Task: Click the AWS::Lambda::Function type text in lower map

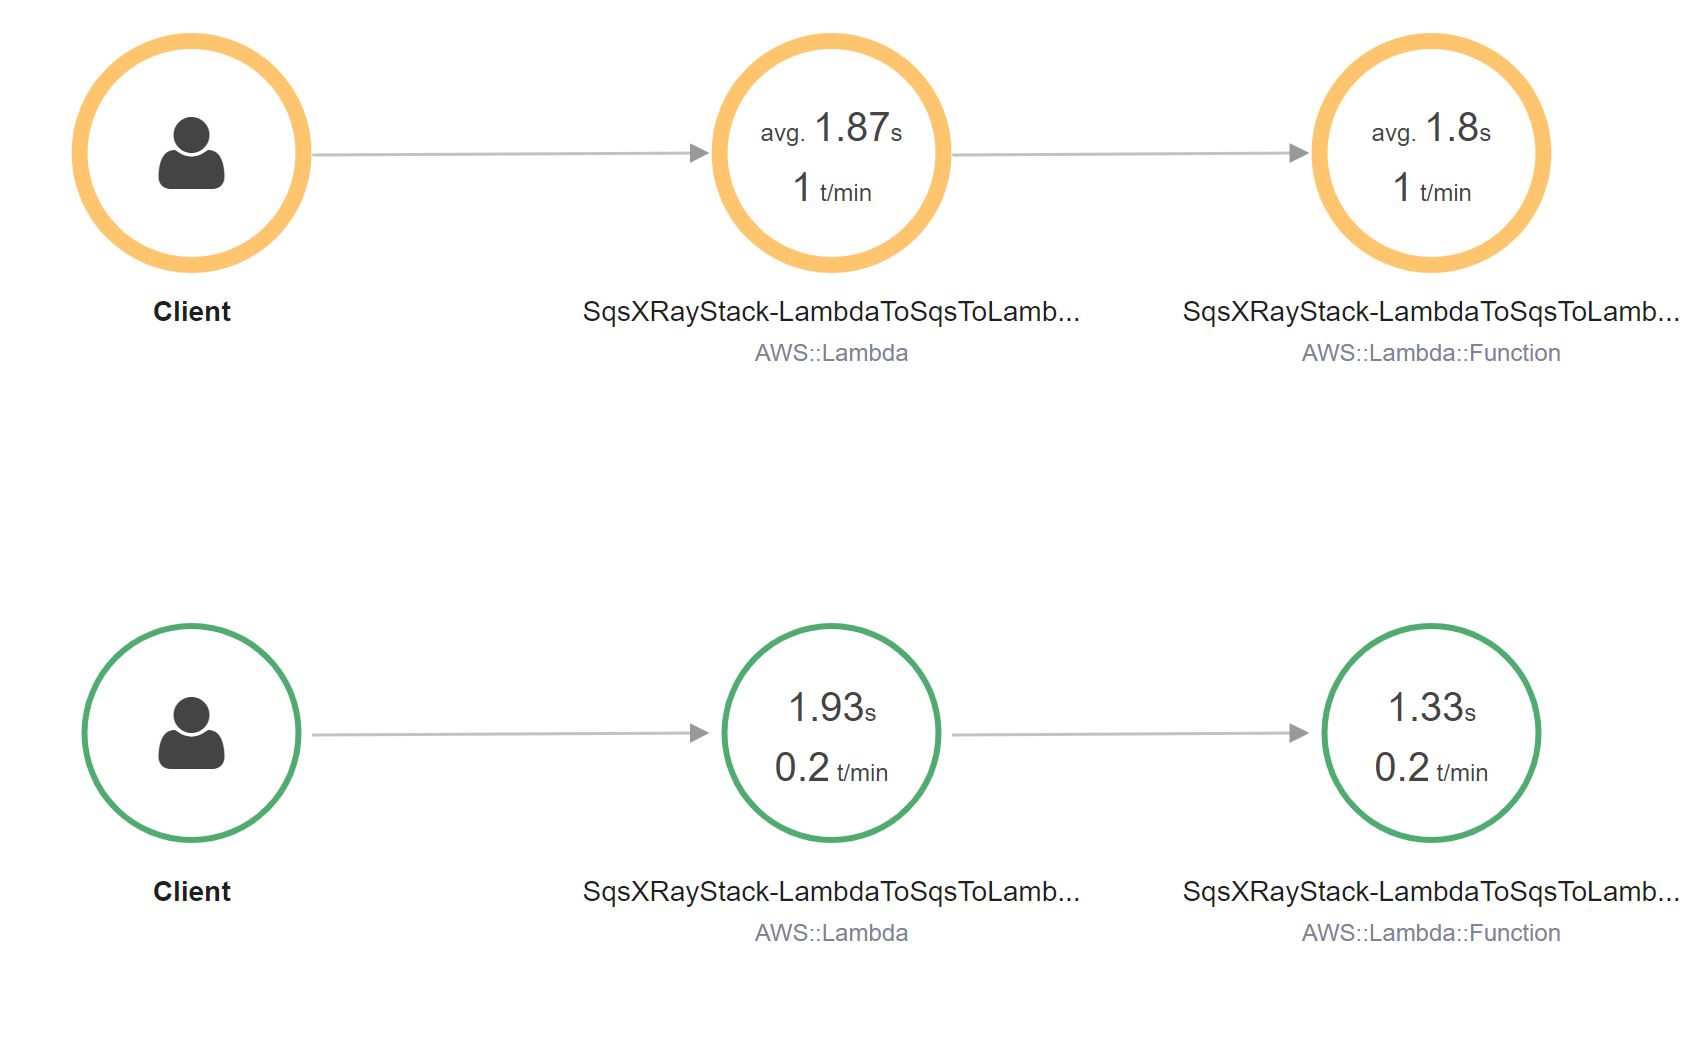Action: [x=1431, y=933]
